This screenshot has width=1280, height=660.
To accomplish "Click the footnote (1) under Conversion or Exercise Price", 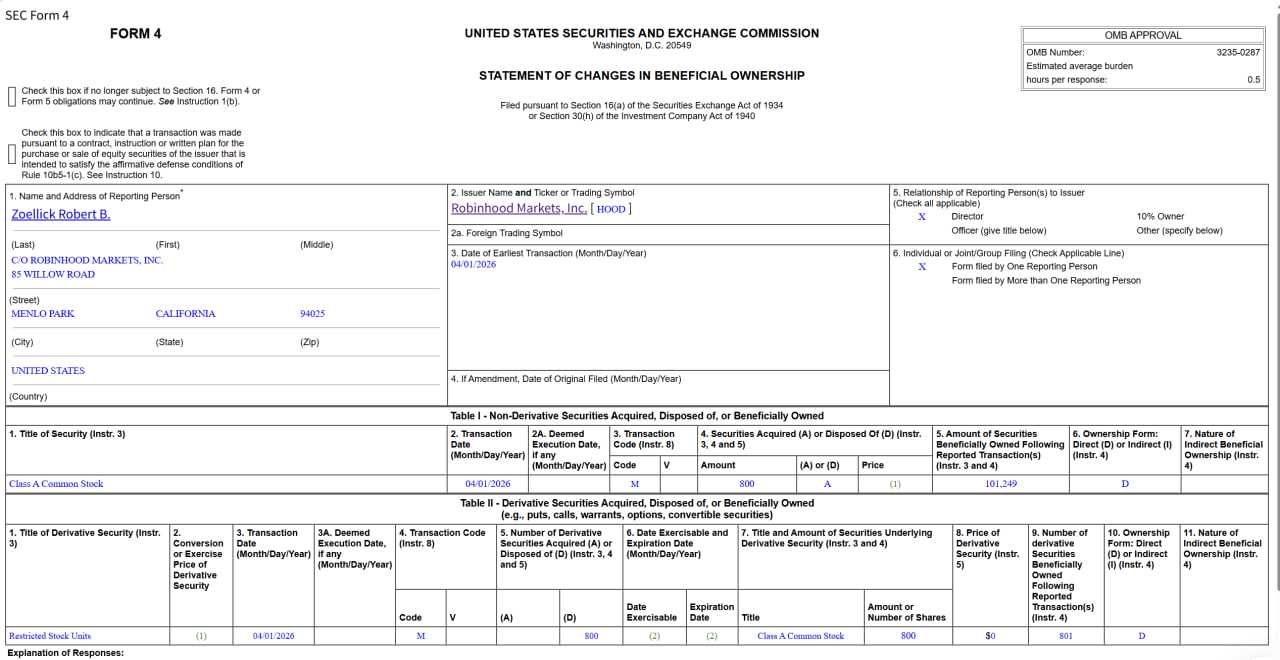I will (x=201, y=636).
